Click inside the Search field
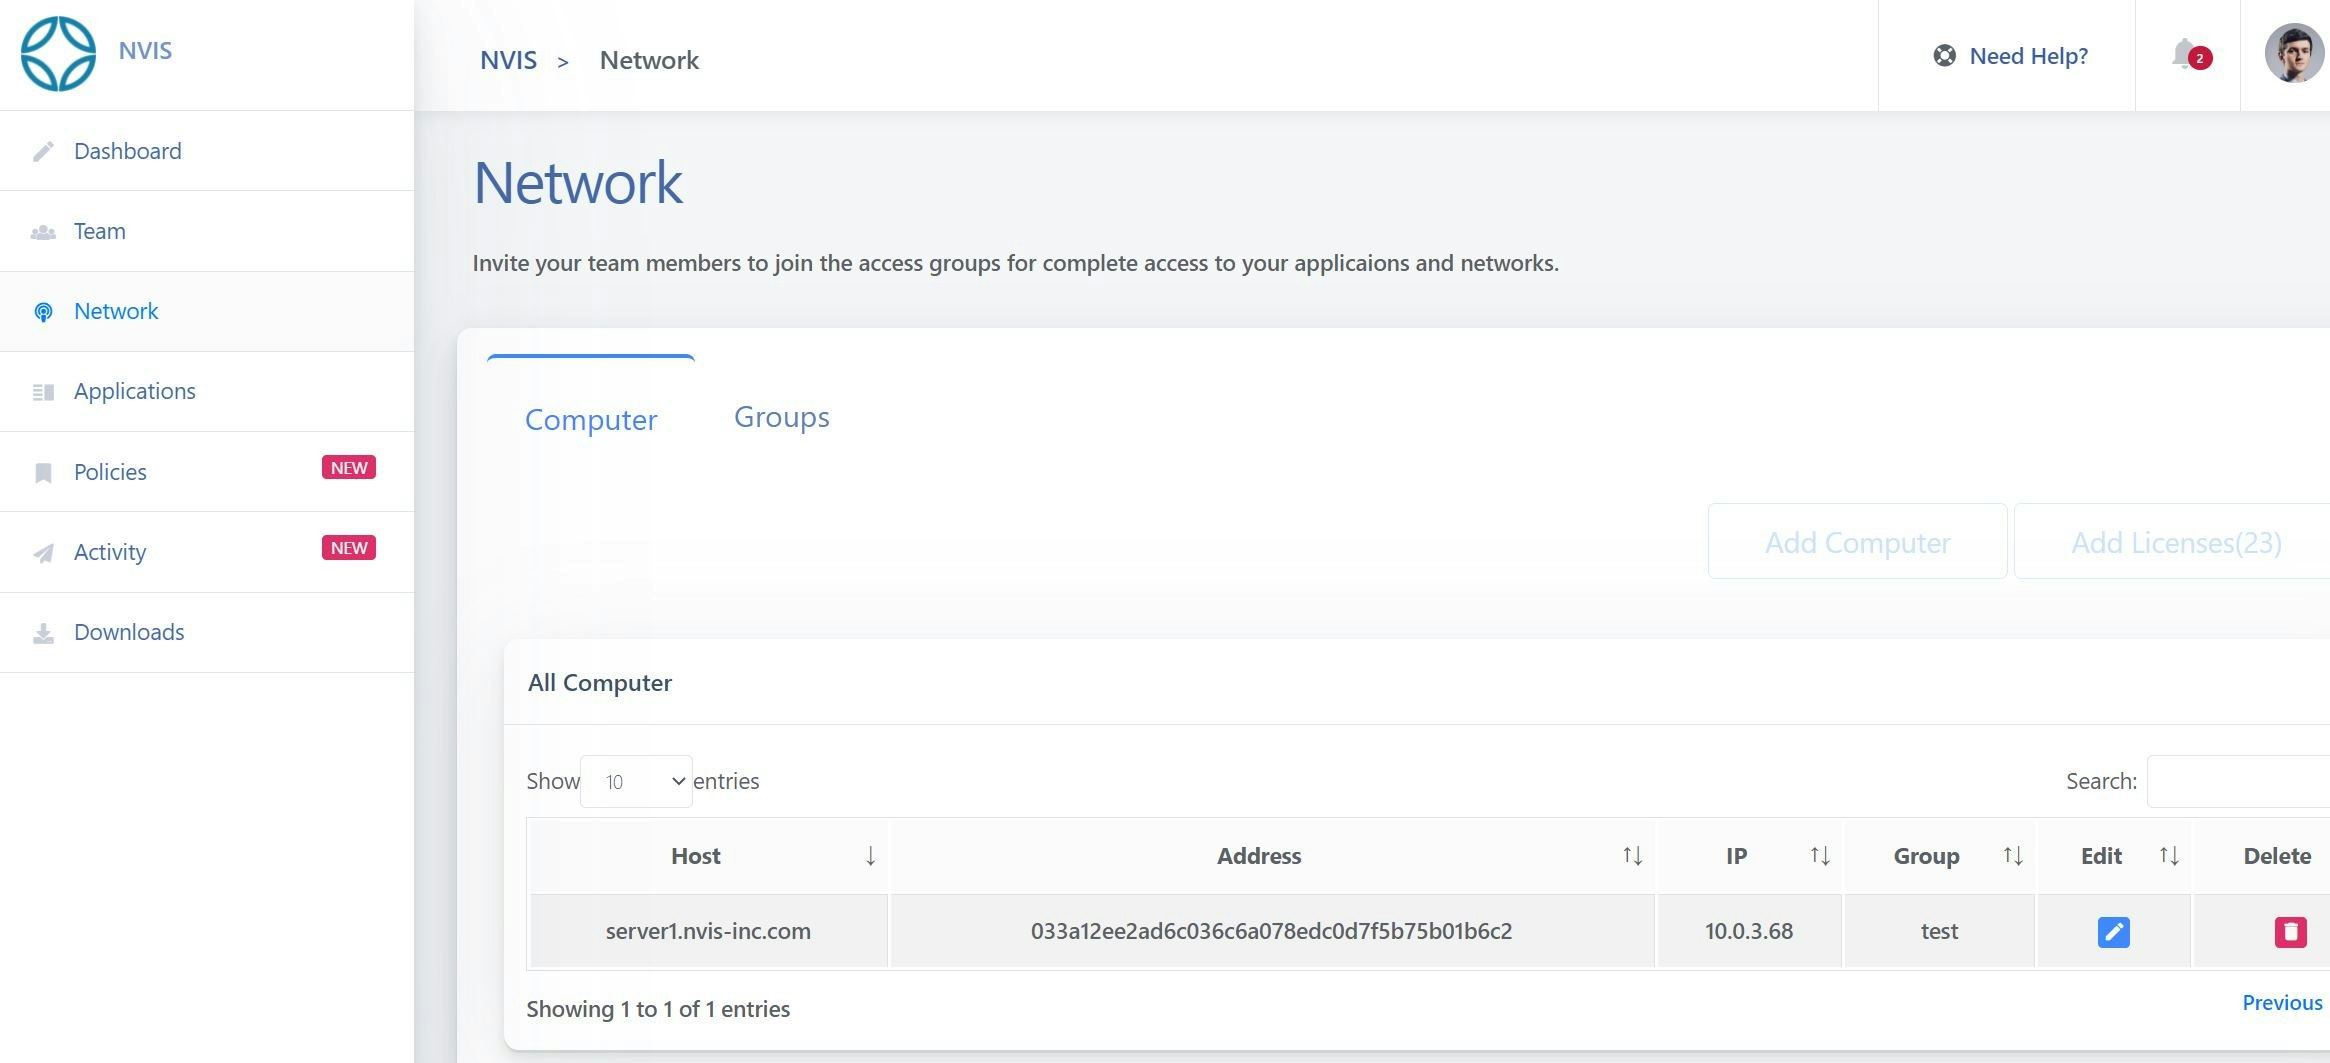Image resolution: width=2330 pixels, height=1063 pixels. (2250, 781)
